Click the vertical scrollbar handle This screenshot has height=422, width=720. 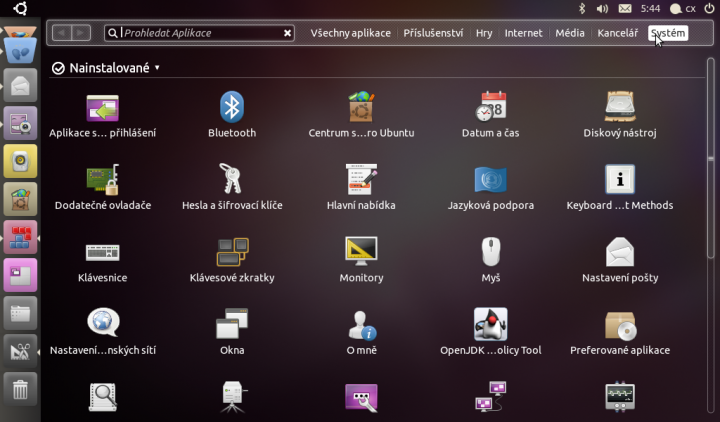711,158
